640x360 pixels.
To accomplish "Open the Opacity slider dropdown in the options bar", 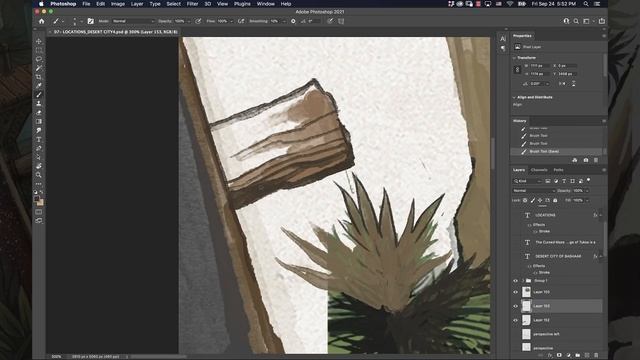I will [x=188, y=21].
